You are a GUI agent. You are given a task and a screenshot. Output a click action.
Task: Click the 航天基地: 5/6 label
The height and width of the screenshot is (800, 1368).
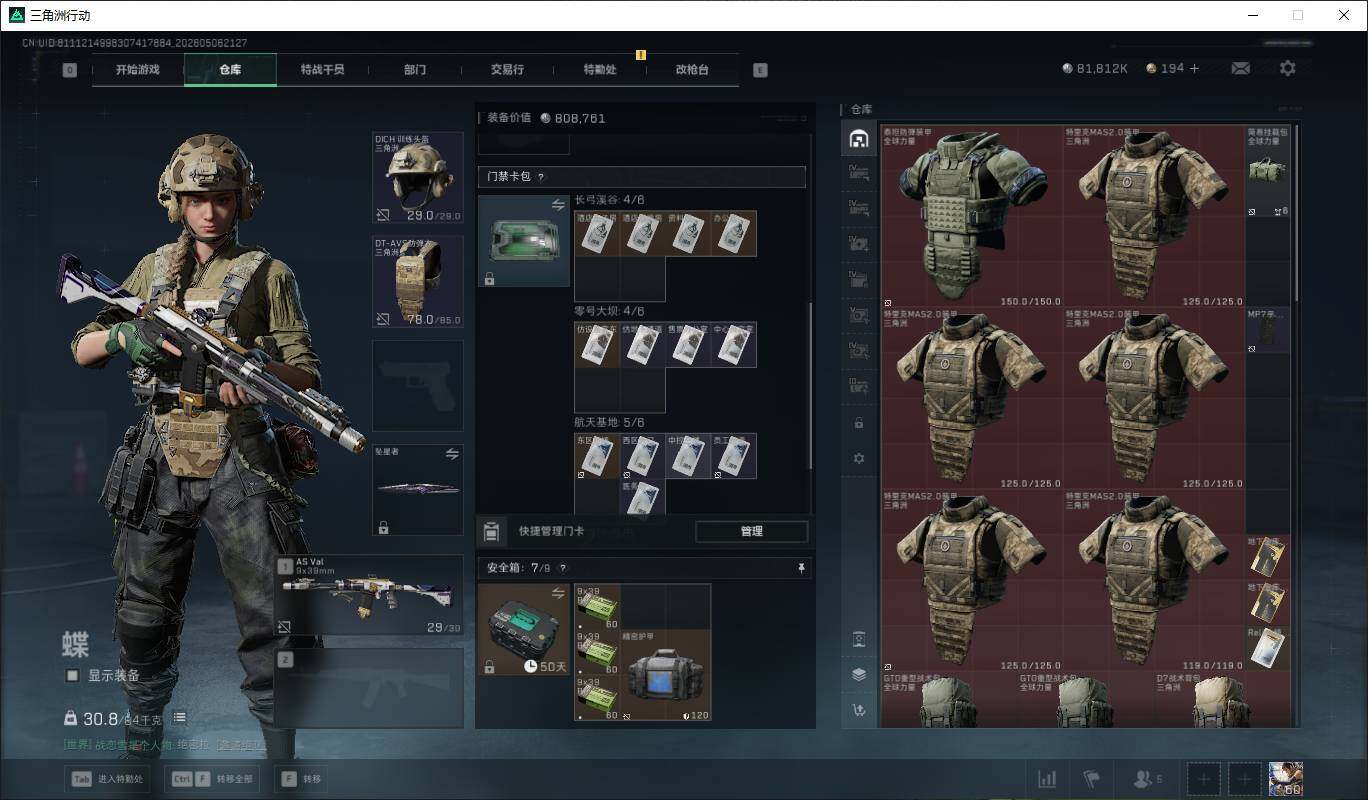point(609,422)
